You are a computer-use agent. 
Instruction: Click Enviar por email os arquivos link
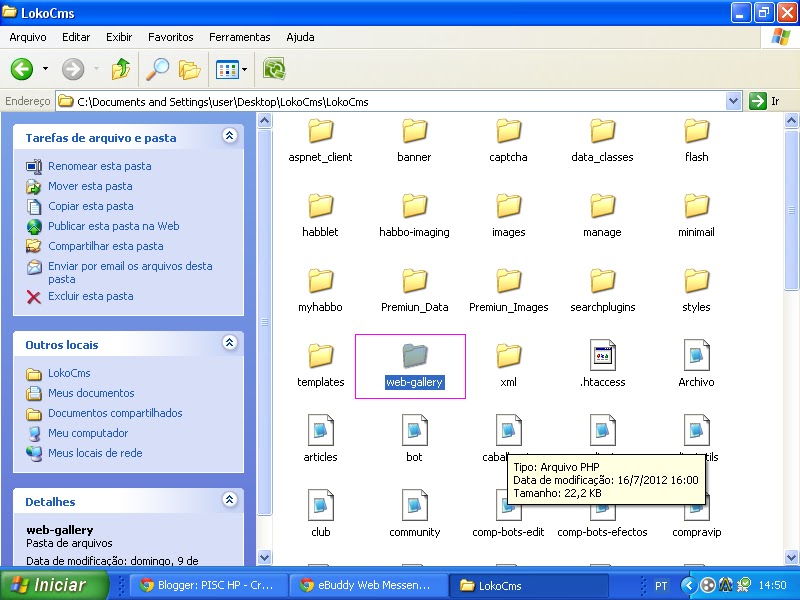tap(130, 272)
